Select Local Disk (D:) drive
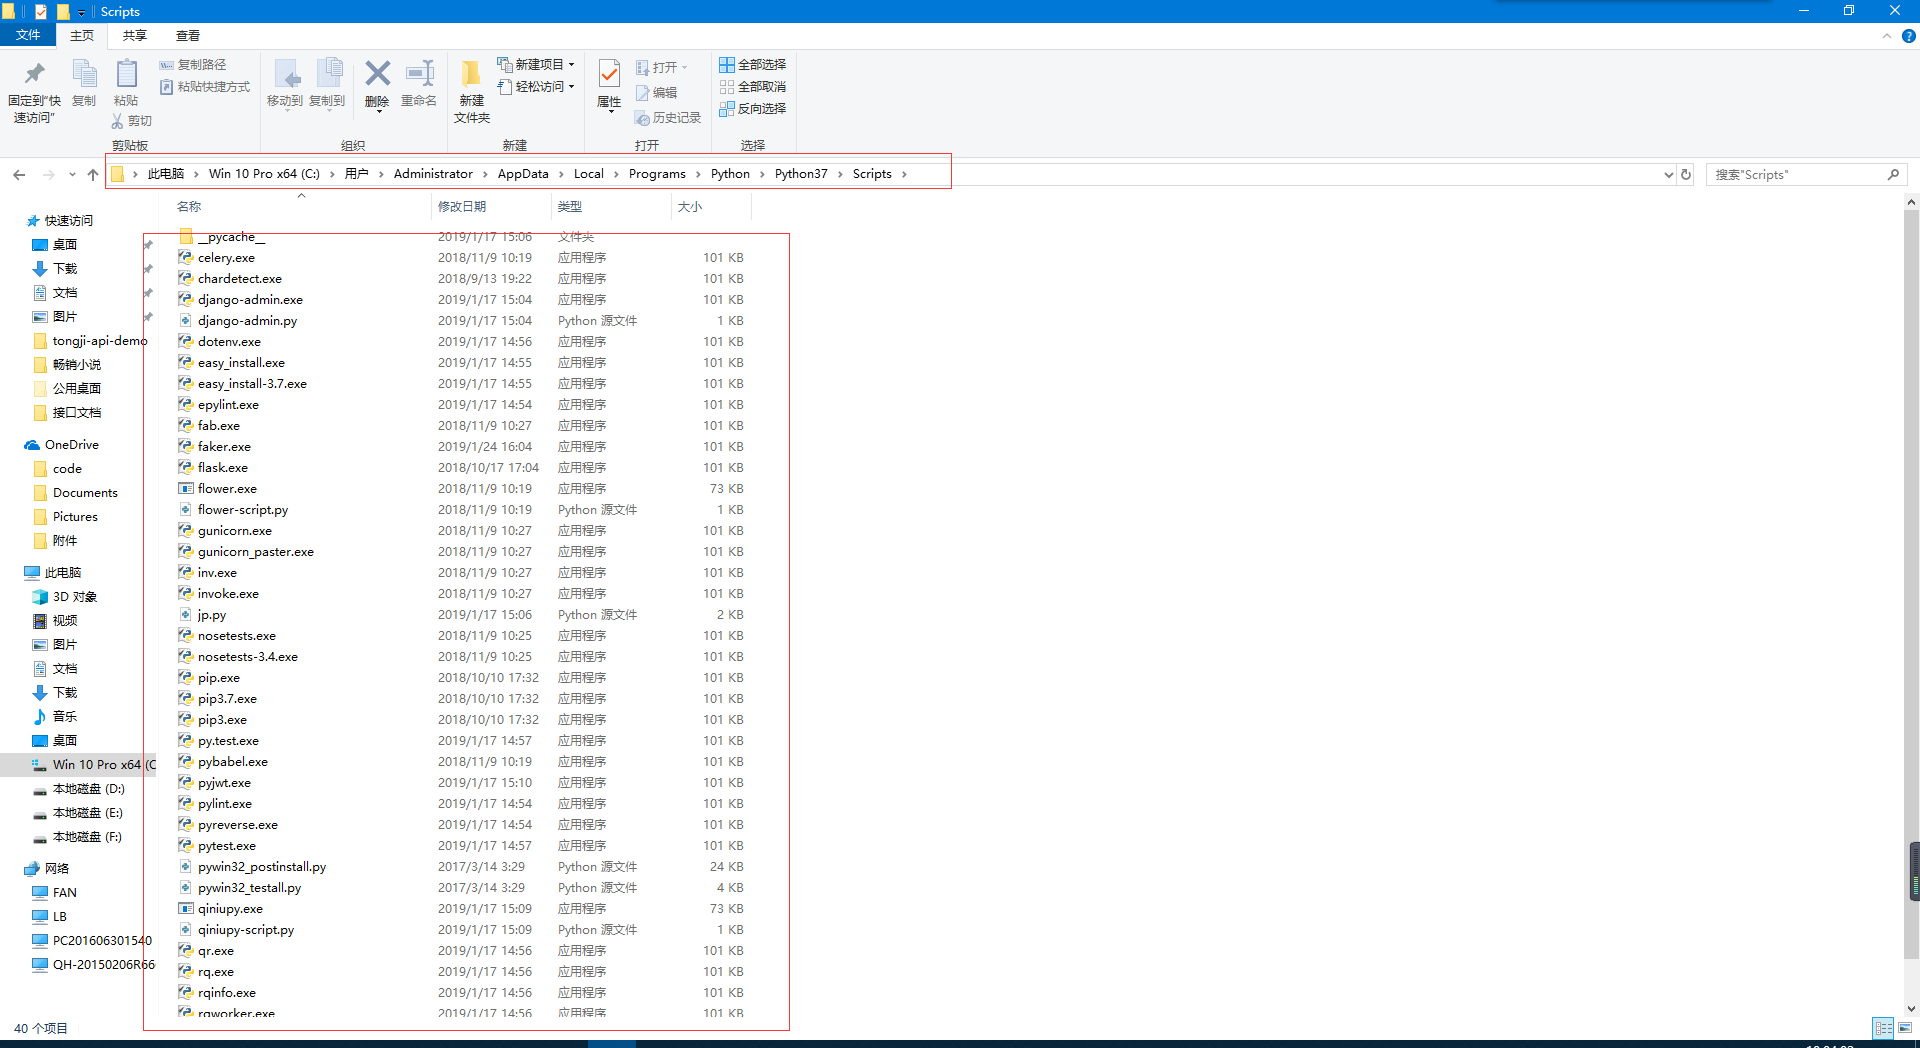The height and width of the screenshot is (1048, 1920). [88, 789]
